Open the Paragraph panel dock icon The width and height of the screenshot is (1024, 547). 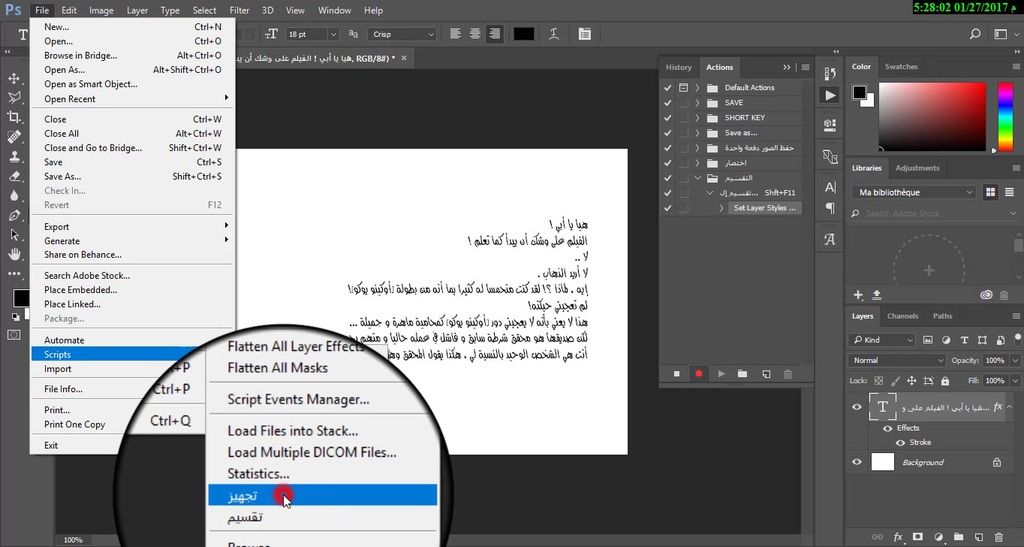pyautogui.click(x=830, y=208)
